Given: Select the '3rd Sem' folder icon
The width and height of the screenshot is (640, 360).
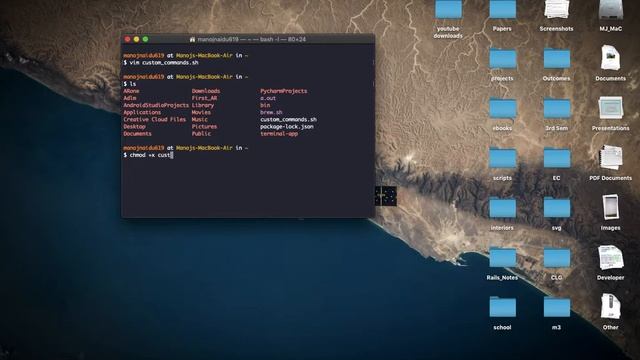Looking at the screenshot, I should 557,109.
